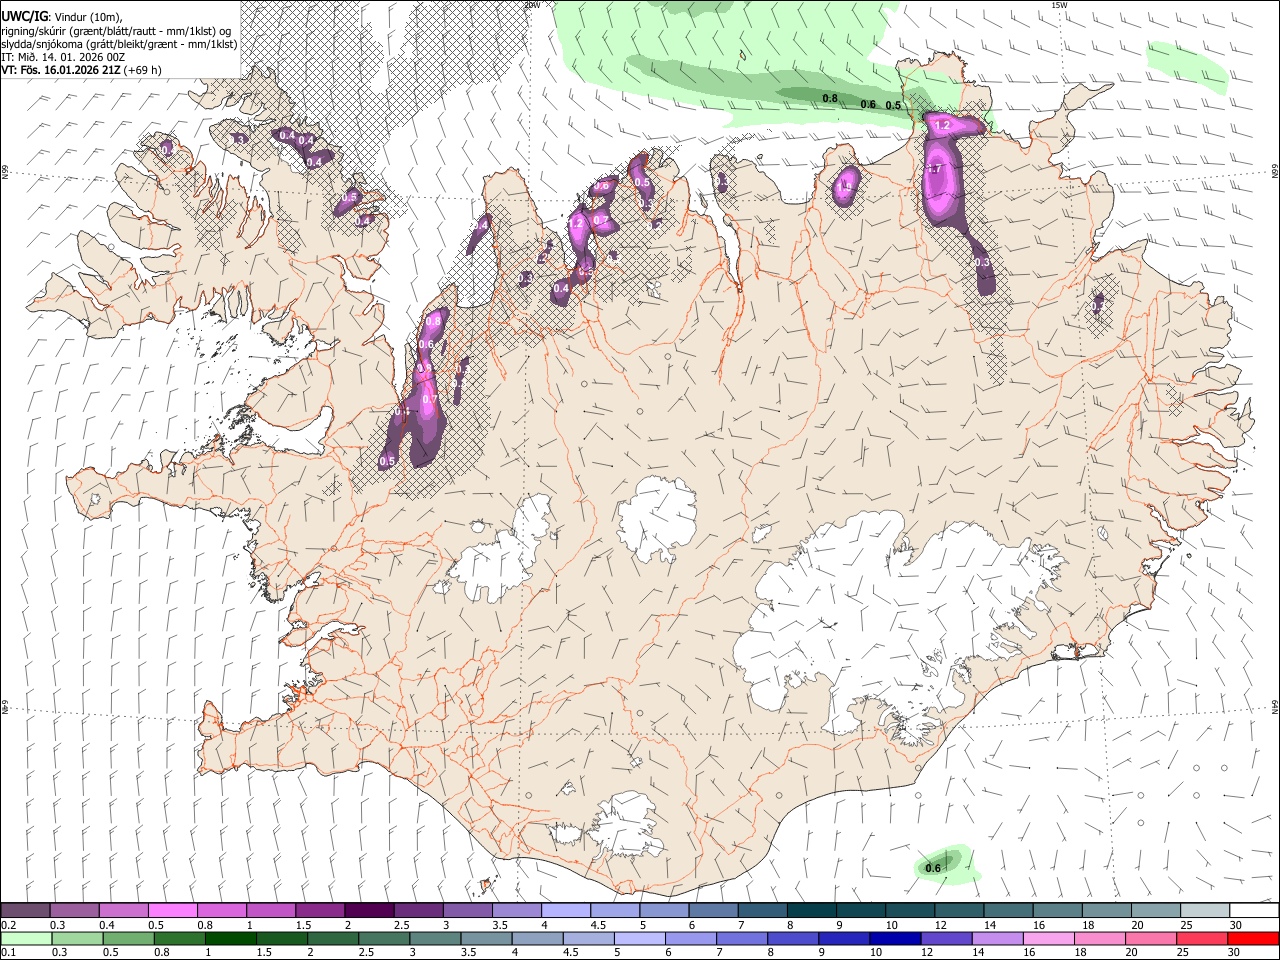Click the '12' label in the lower legend
Image resolution: width=1280 pixels, height=960 pixels.
point(928,953)
